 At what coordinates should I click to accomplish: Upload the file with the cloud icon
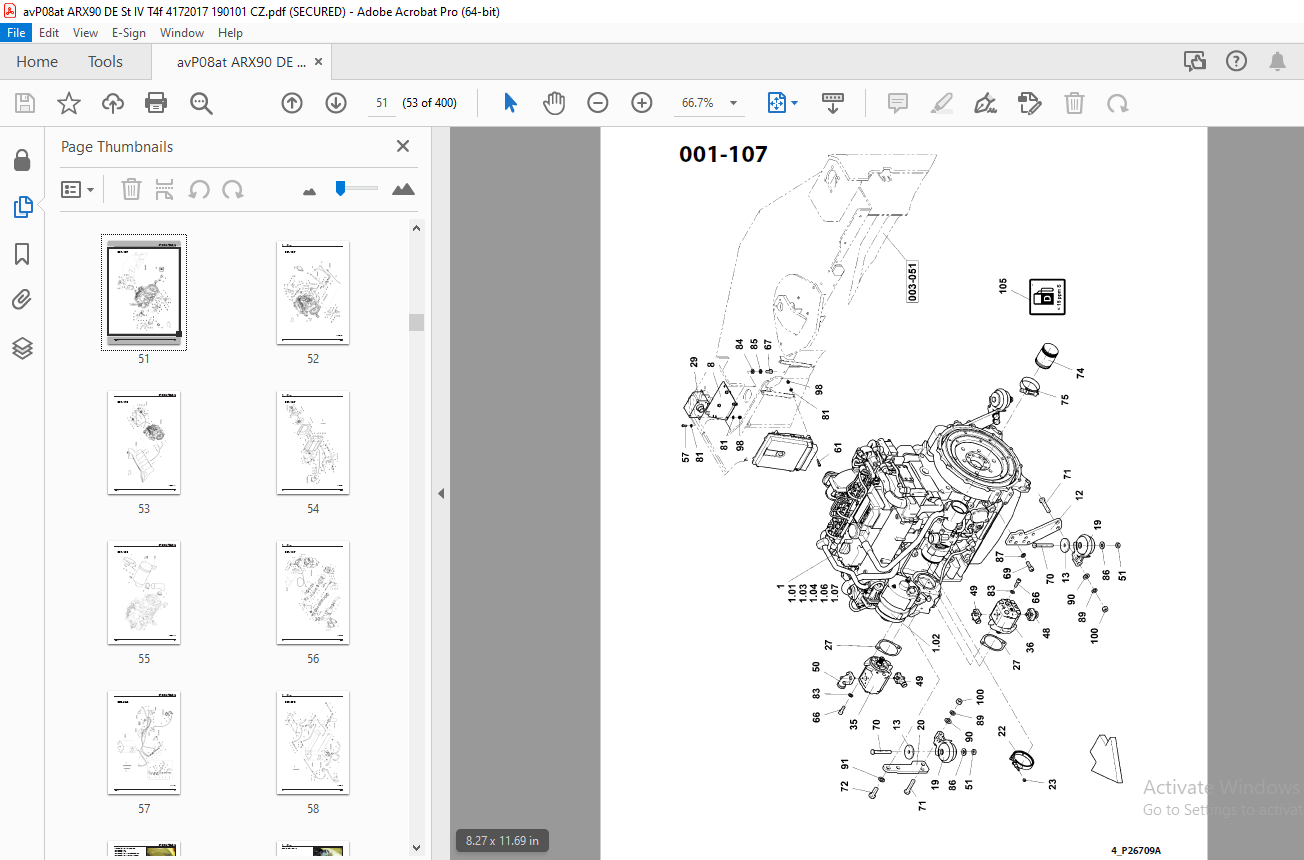(112, 103)
